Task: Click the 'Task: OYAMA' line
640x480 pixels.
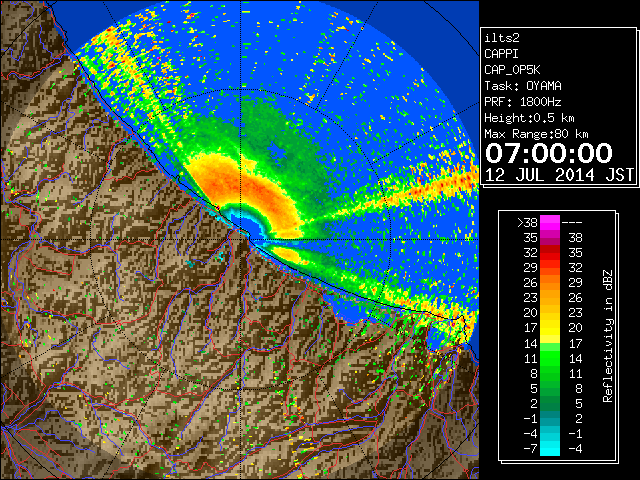Action: pos(523,86)
